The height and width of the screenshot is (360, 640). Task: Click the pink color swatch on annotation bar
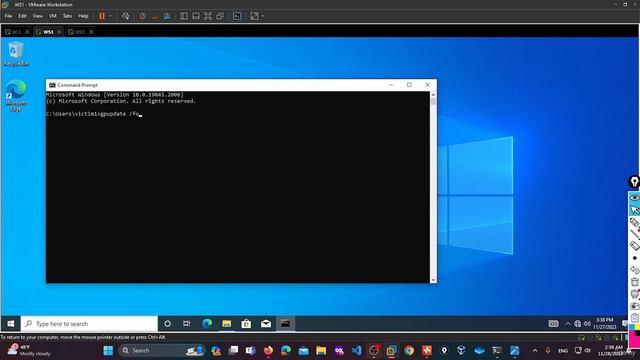(634, 341)
